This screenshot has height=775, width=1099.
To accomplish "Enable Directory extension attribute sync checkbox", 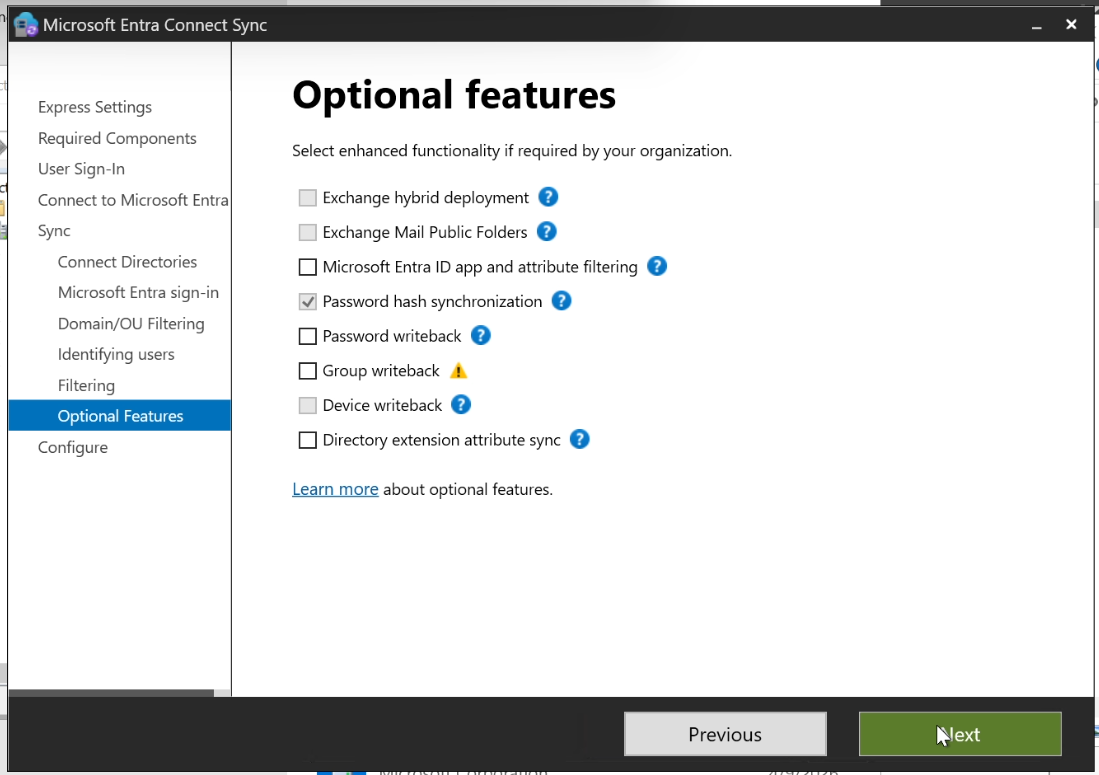I will 307,440.
